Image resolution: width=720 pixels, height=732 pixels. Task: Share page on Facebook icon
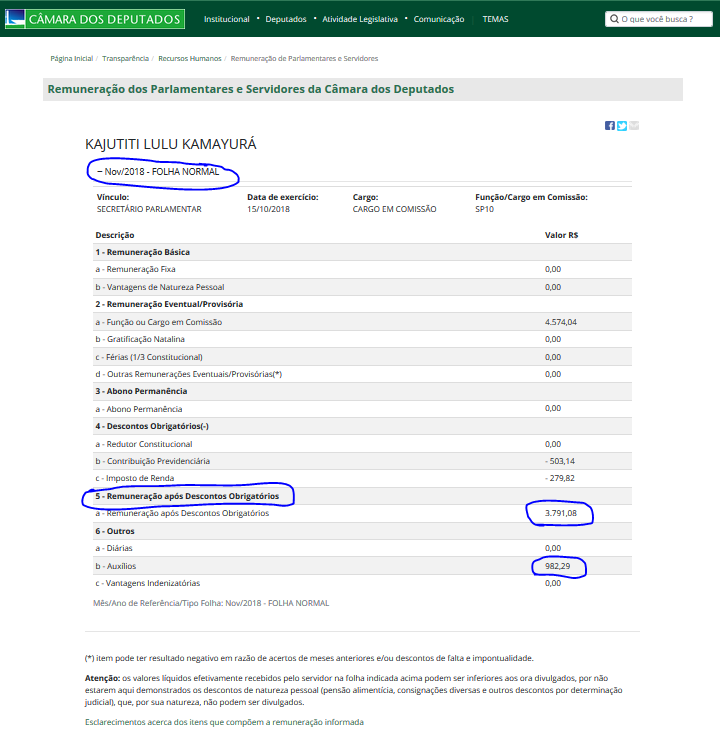point(609,125)
